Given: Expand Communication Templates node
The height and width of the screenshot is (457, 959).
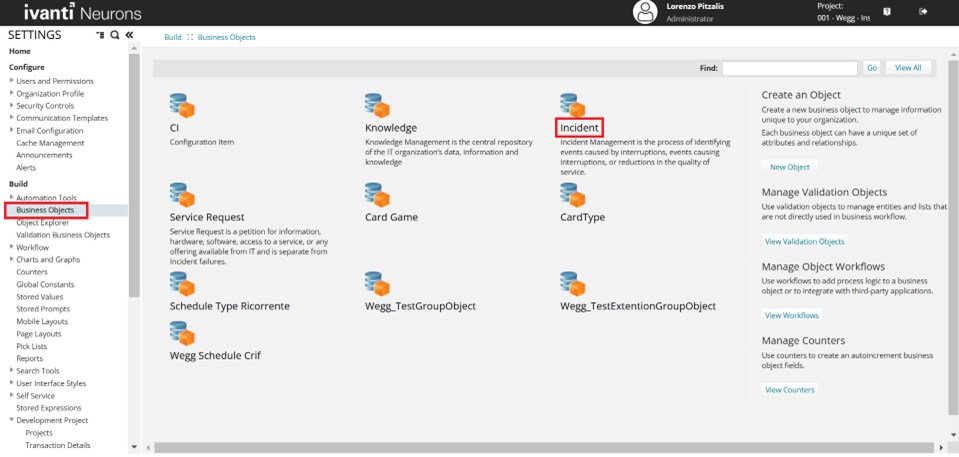Looking at the screenshot, I should coord(12,118).
